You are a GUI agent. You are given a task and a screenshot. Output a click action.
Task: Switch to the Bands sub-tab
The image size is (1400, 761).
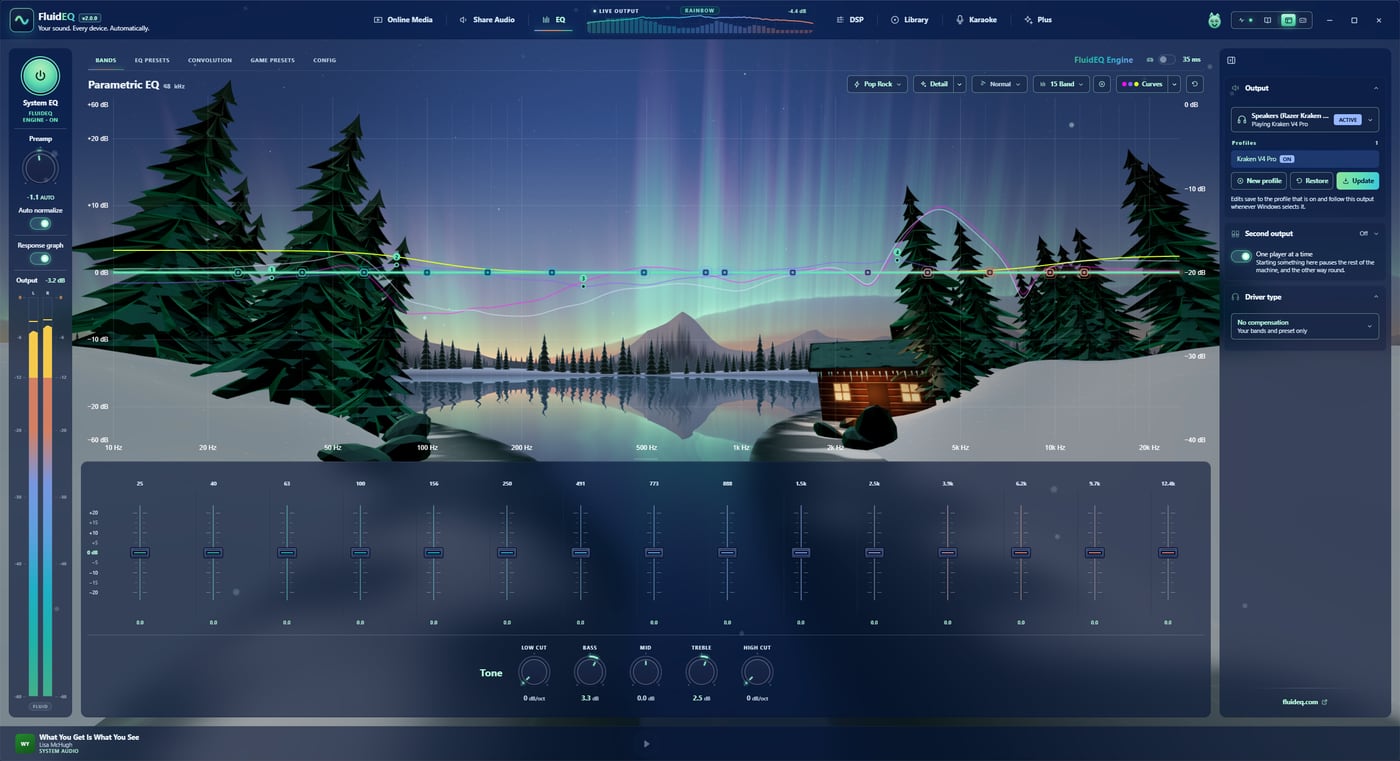click(106, 60)
